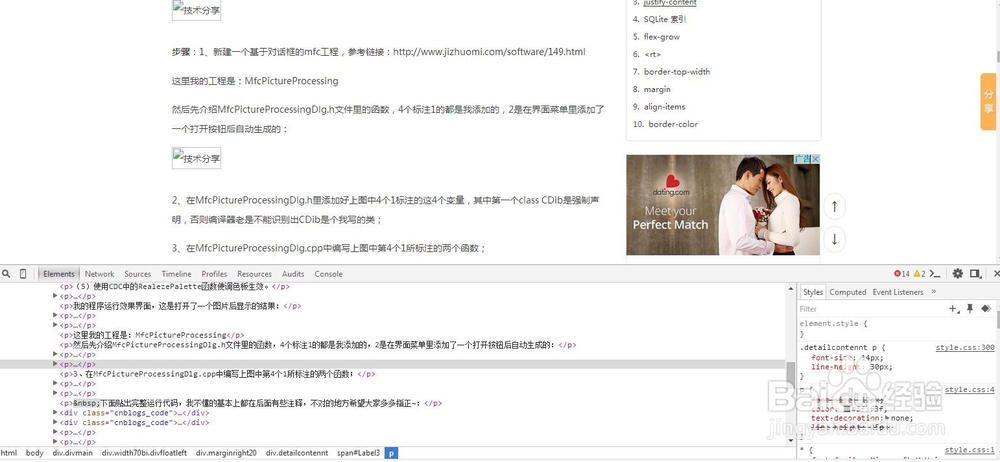1000x462 pixels.
Task: Click the dating.com Perfect Match ad image
Action: 723,205
